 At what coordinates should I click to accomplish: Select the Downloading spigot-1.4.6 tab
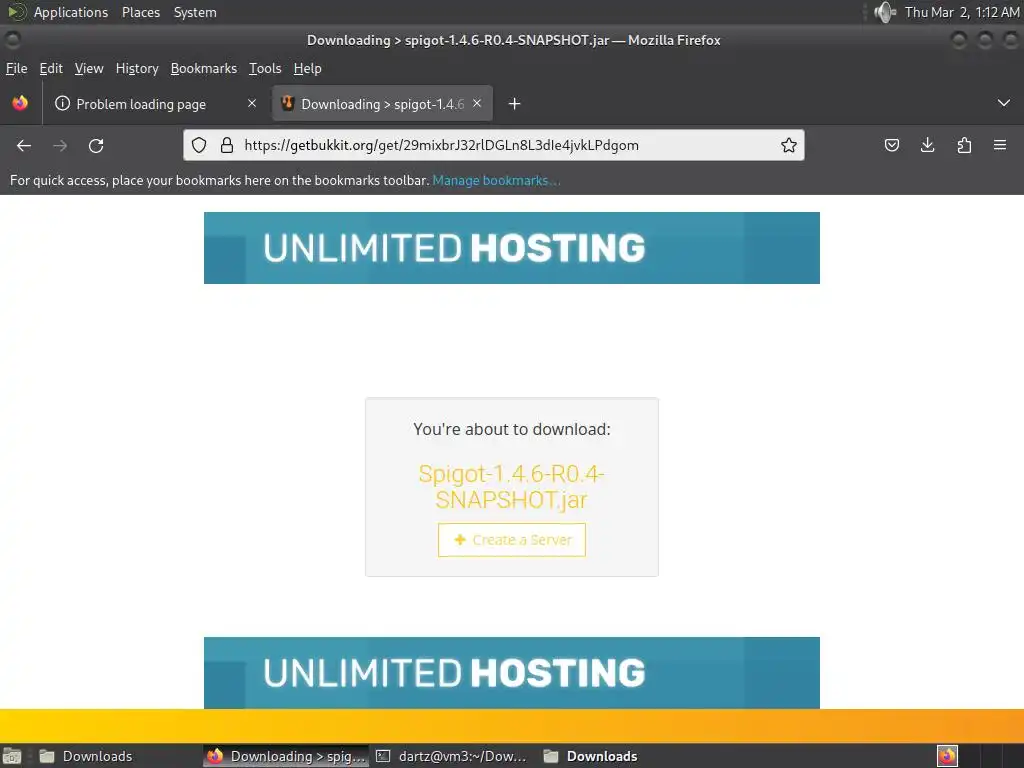382,104
